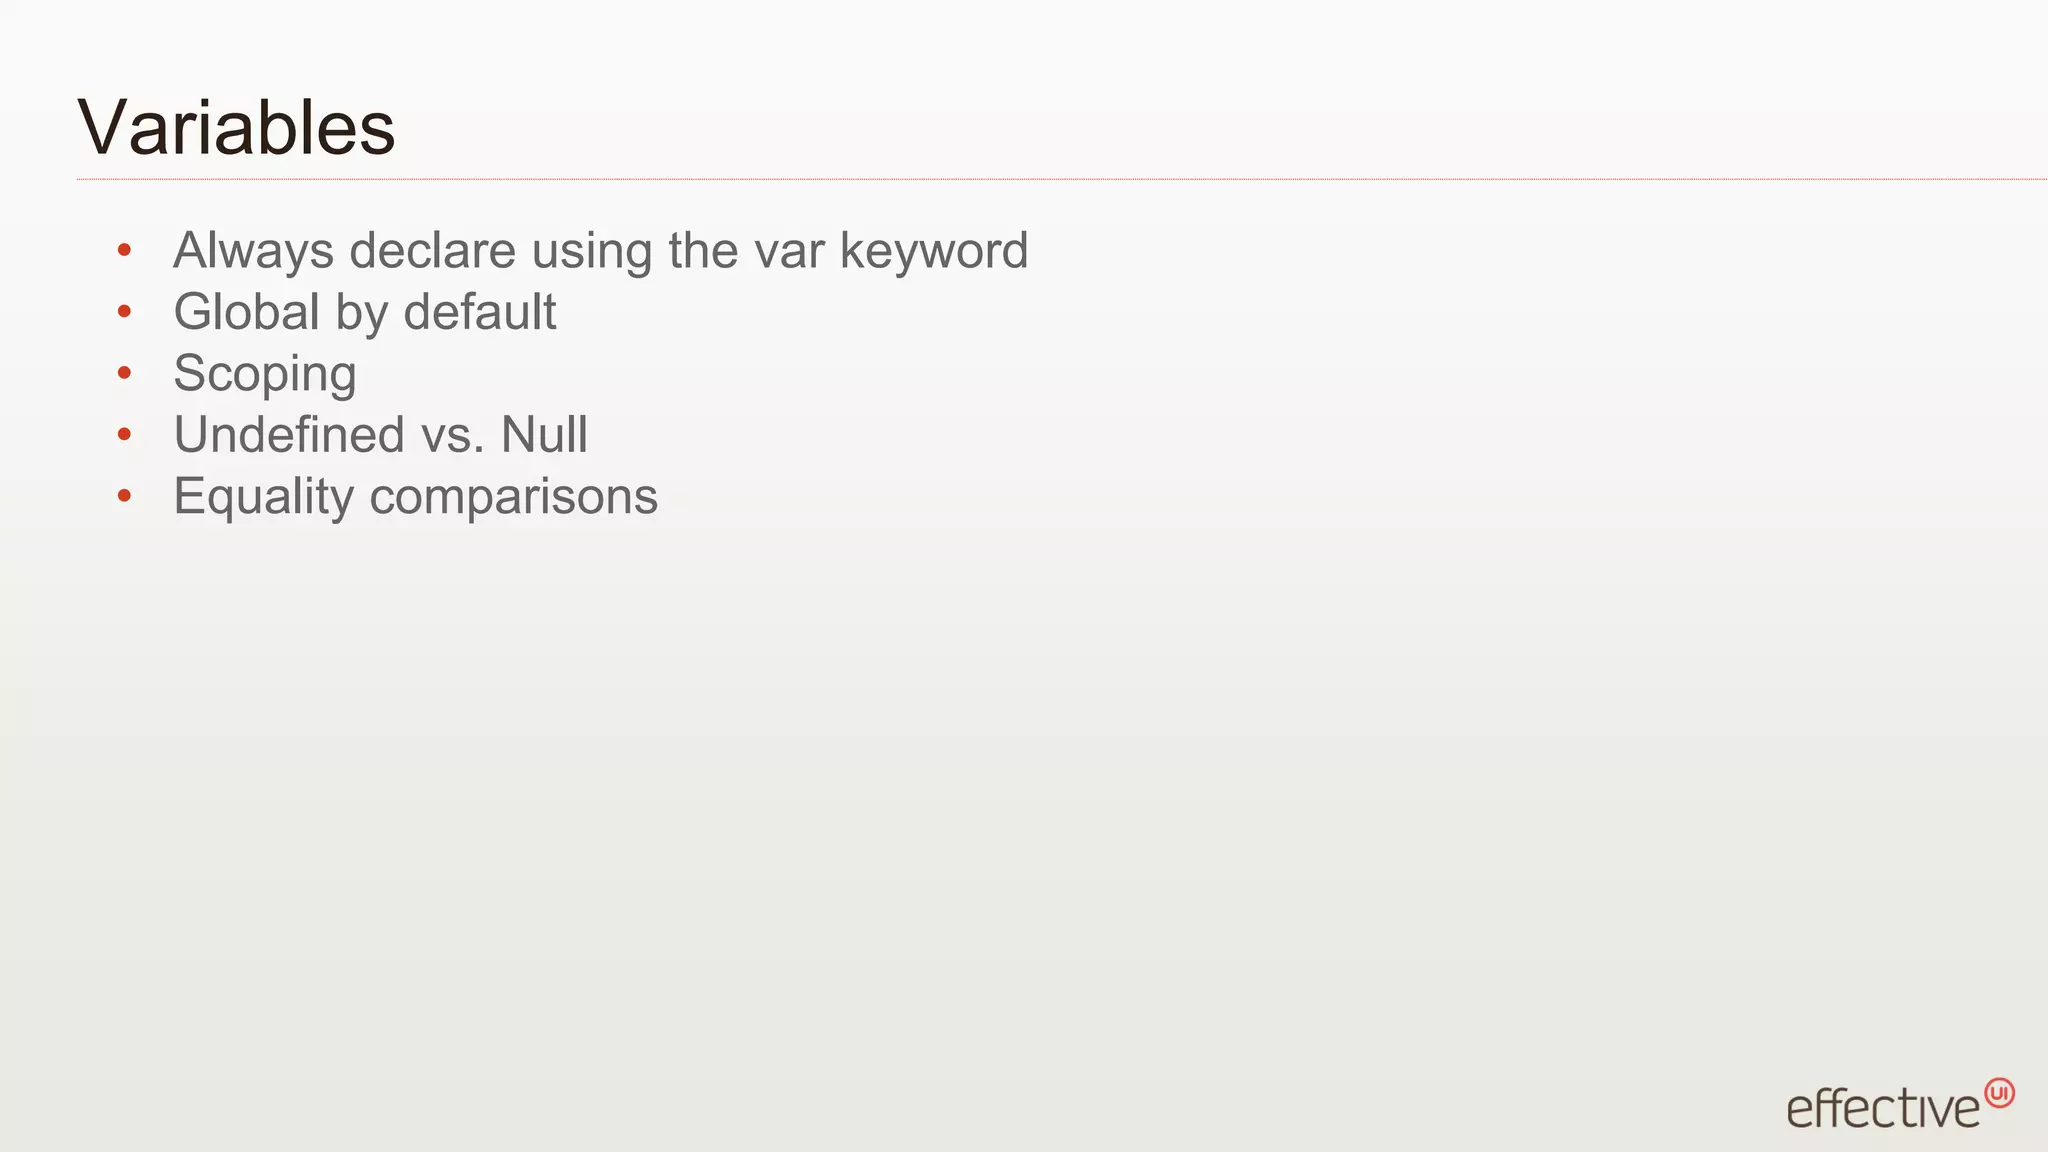Viewport: 2048px width, 1152px height.
Task: Click the word 'default' in second bullet
Action: click(x=480, y=312)
